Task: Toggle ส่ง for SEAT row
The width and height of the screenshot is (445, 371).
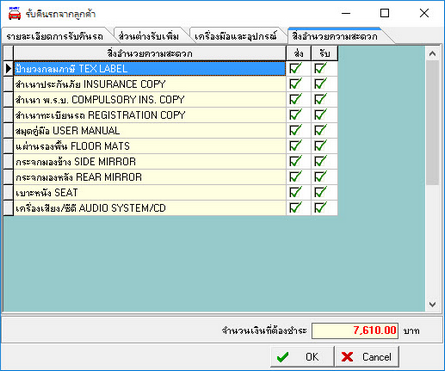Action: tap(295, 192)
